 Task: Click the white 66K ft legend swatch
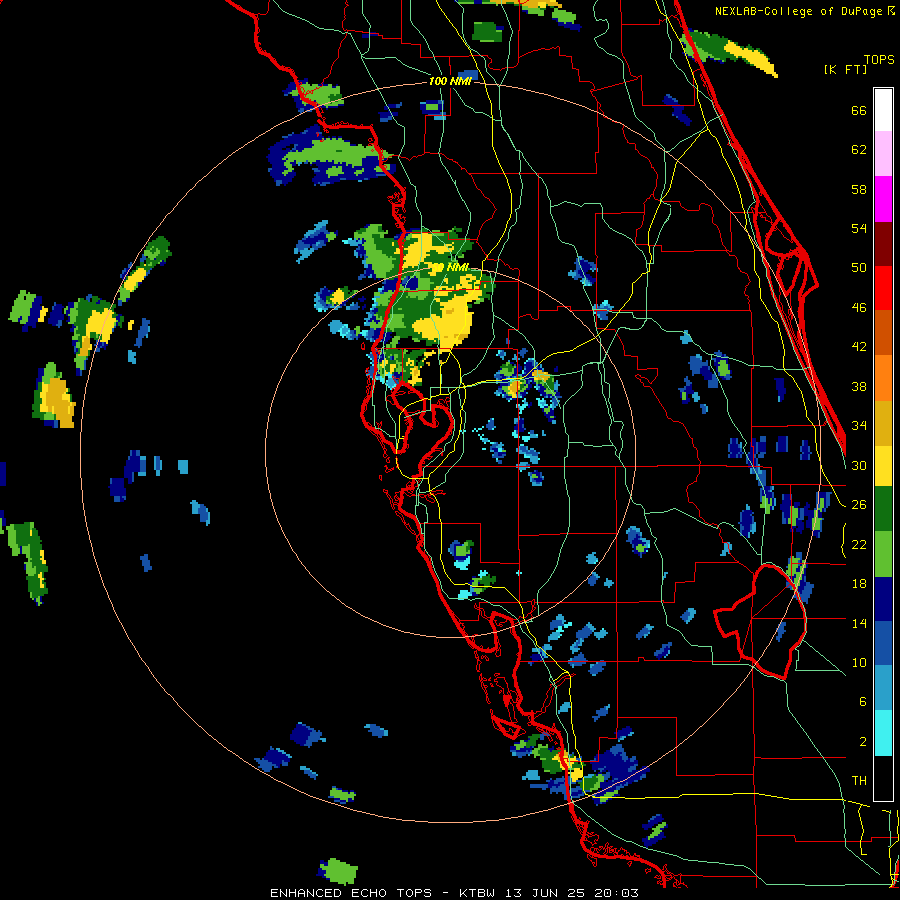click(x=883, y=110)
